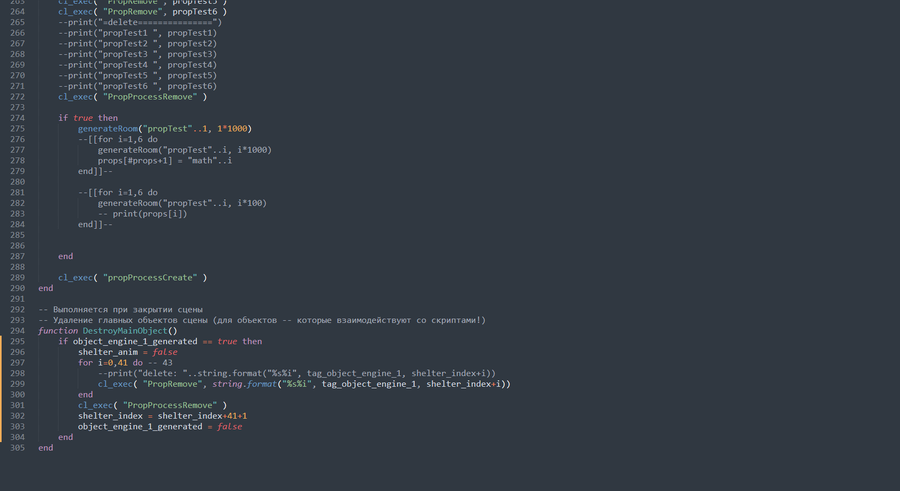
Task: Click commented print "delete: " on line 298
Action: (x=297, y=373)
